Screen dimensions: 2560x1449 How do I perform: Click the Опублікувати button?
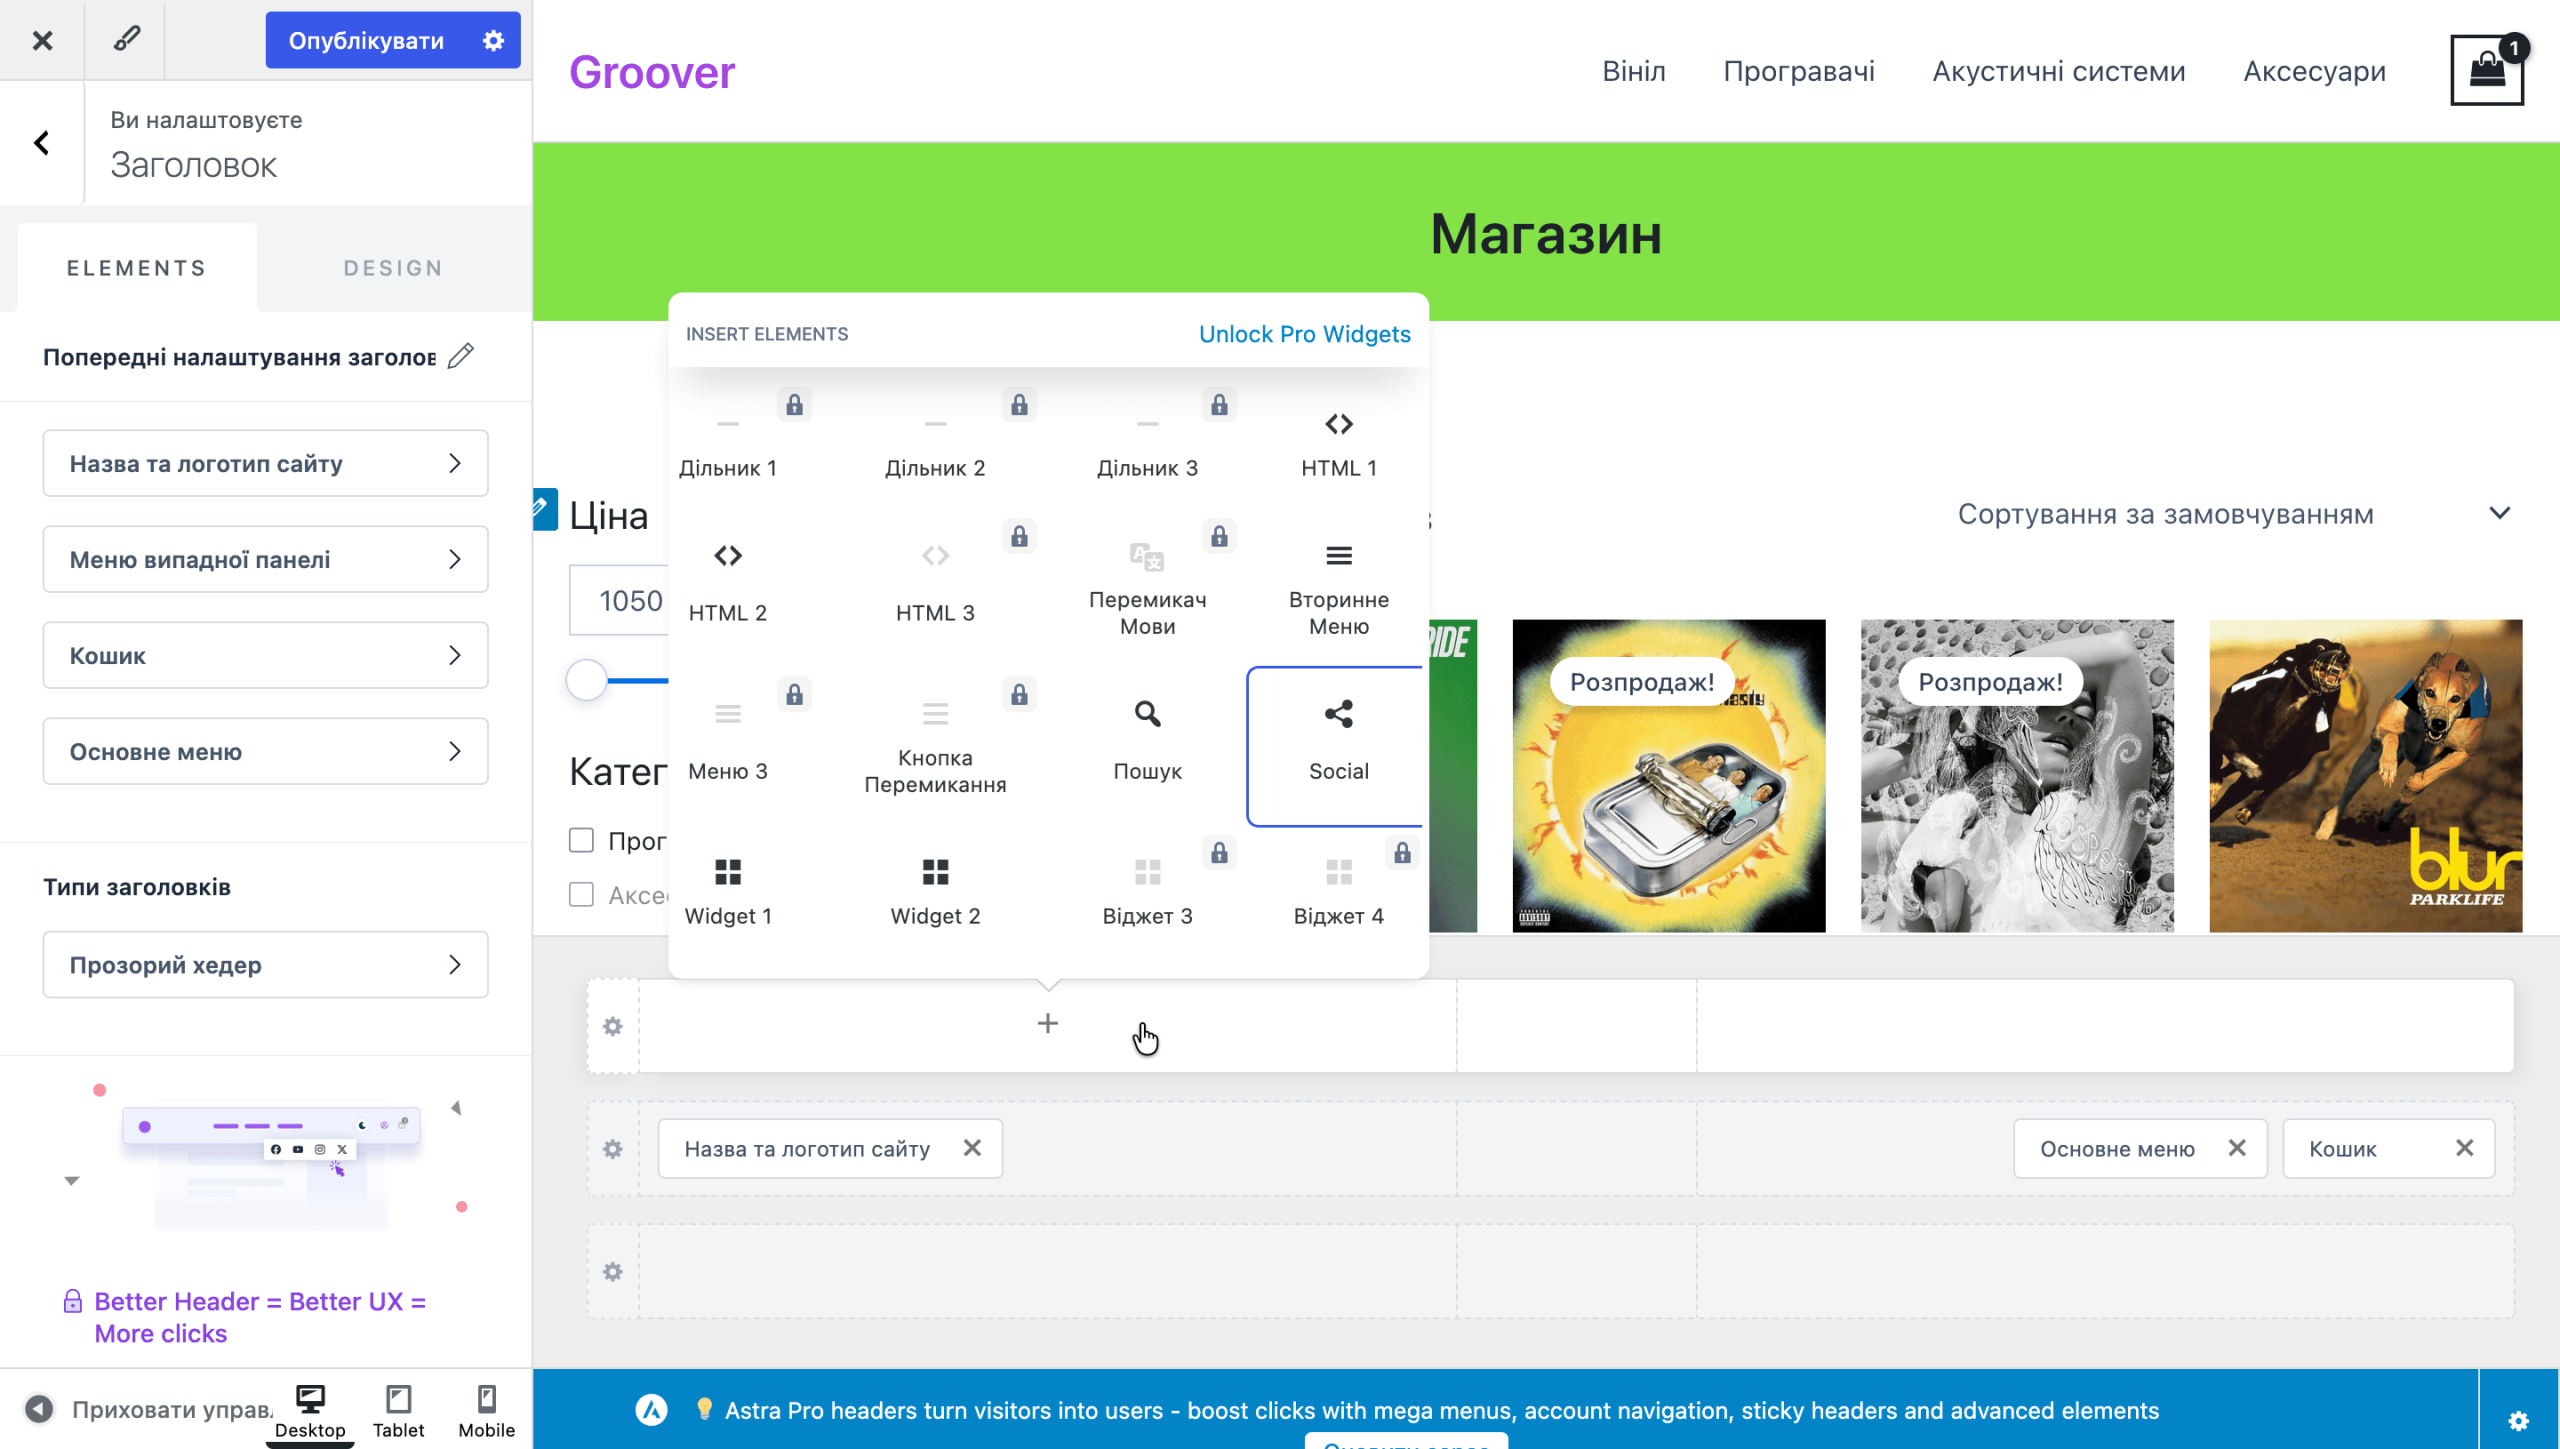click(366, 40)
